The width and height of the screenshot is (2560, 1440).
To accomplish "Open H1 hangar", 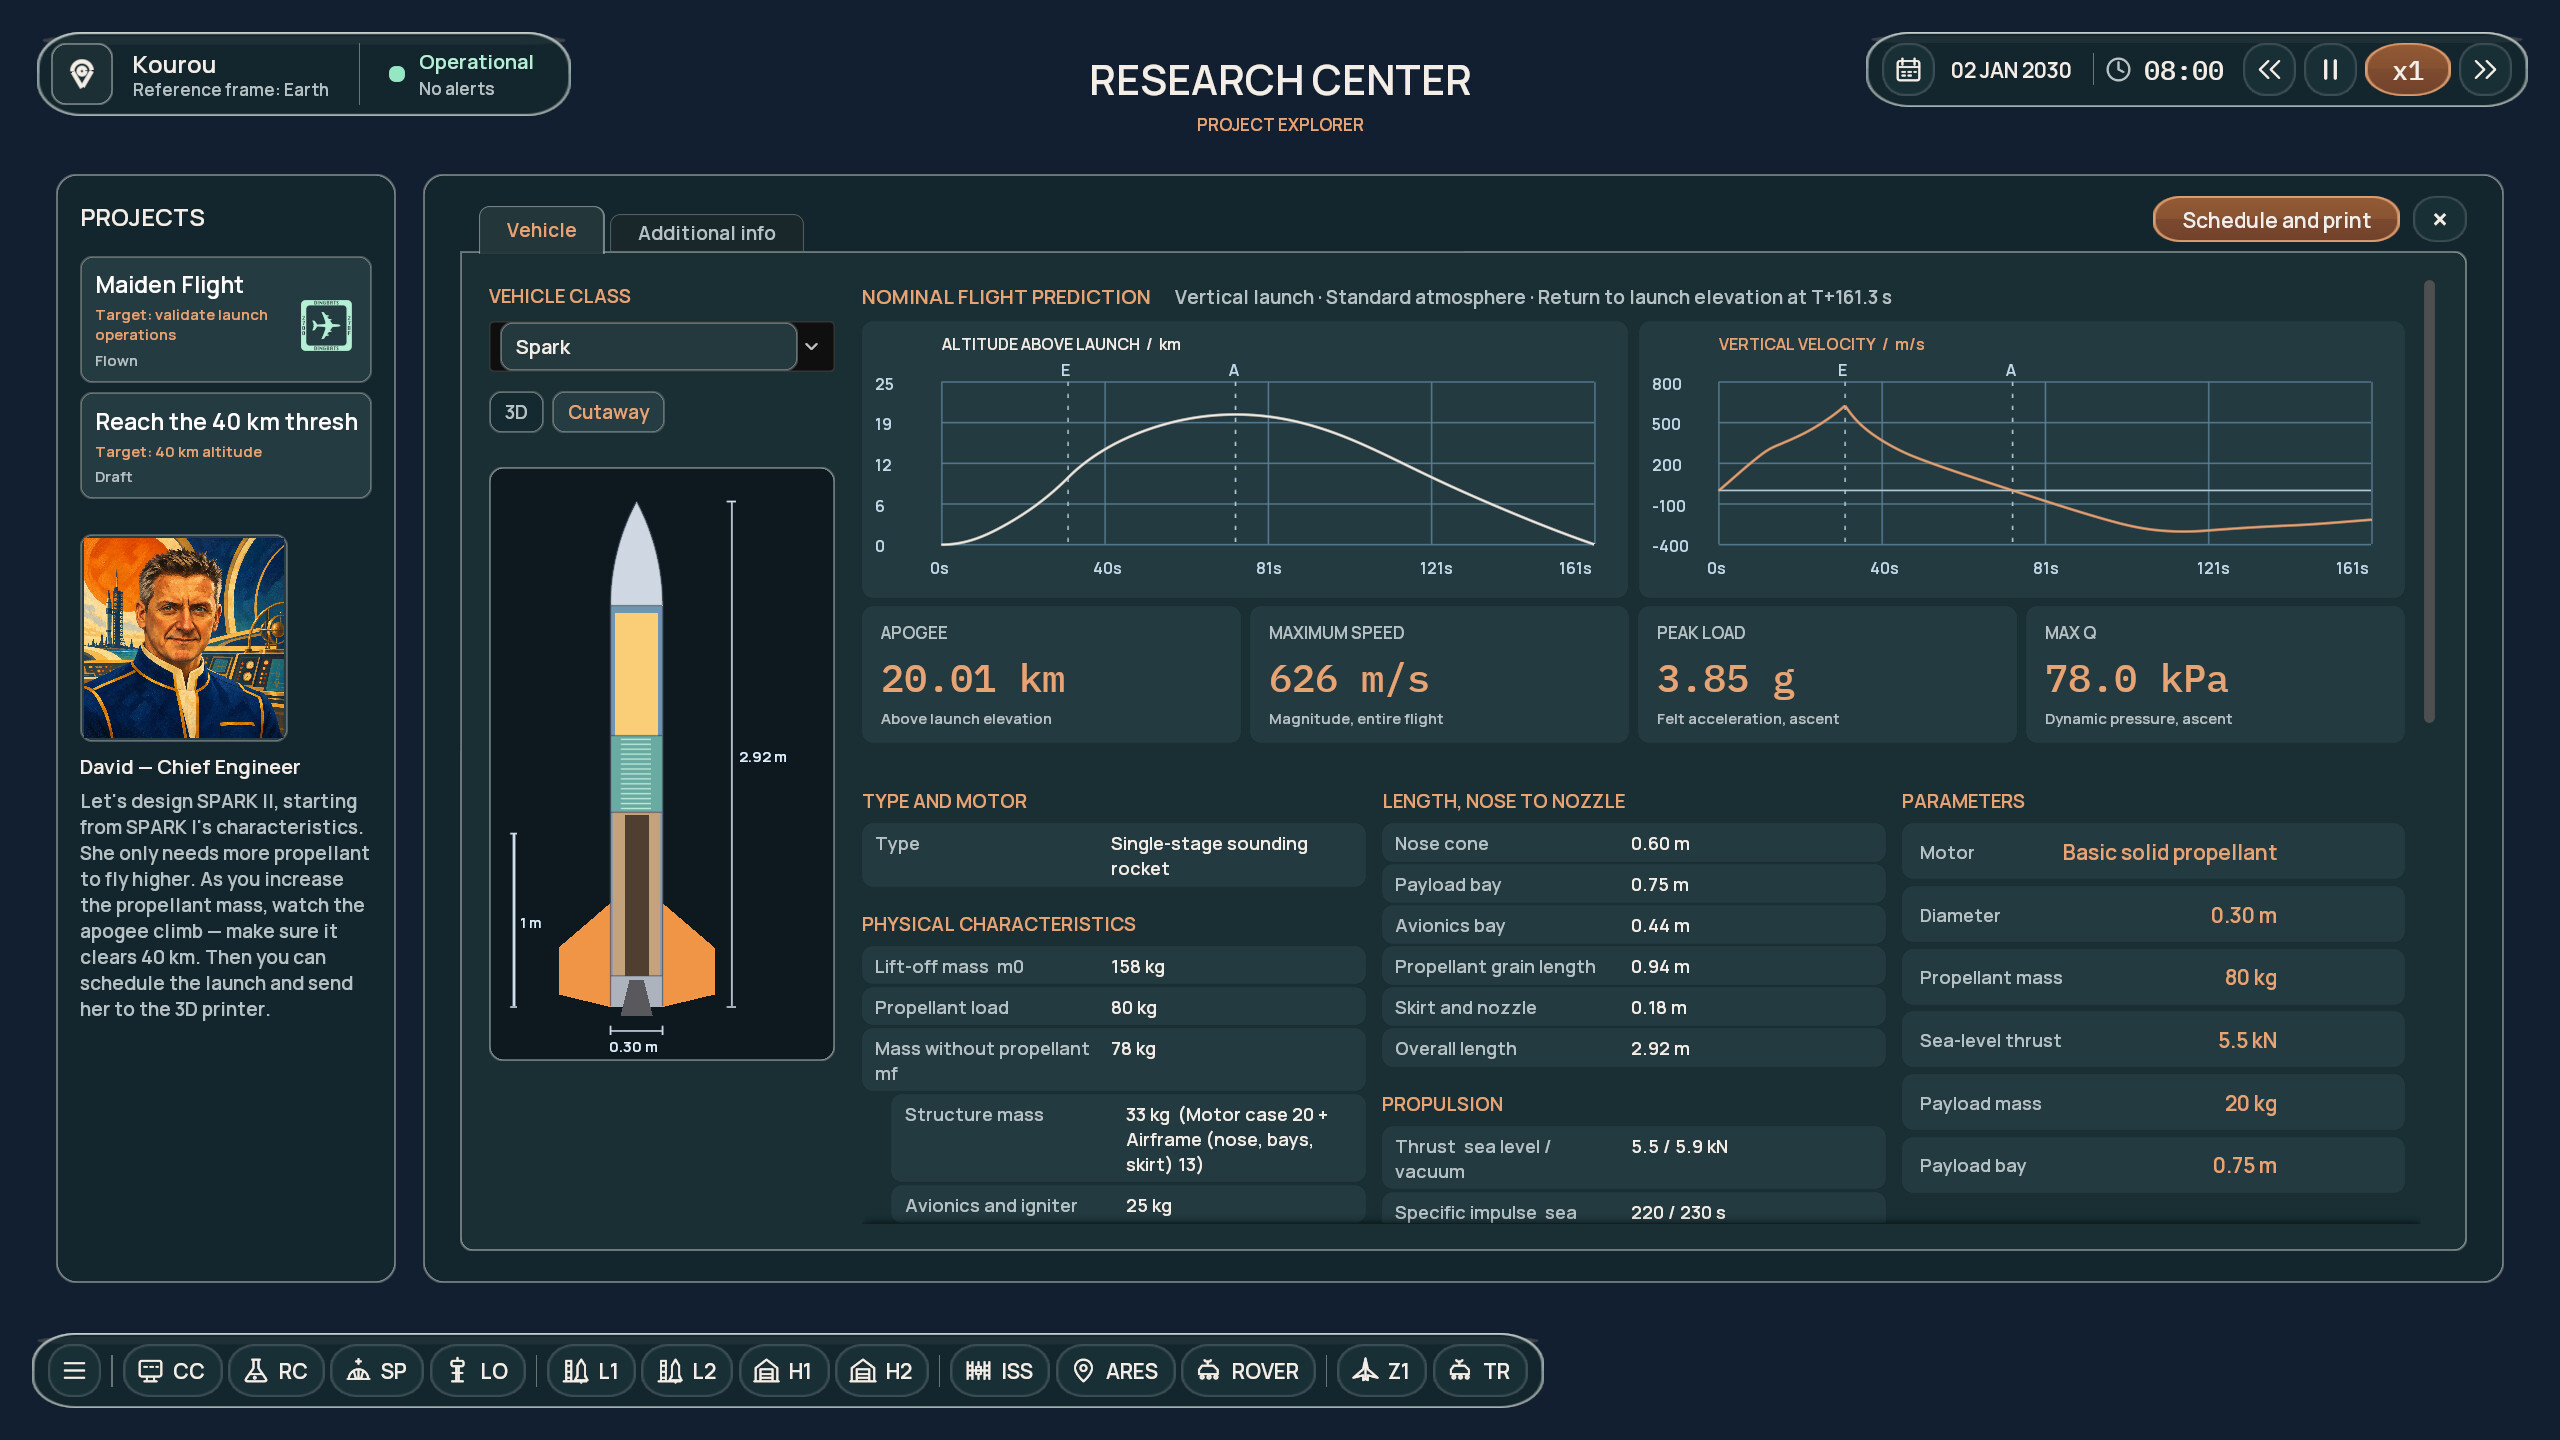I will 783,1370.
